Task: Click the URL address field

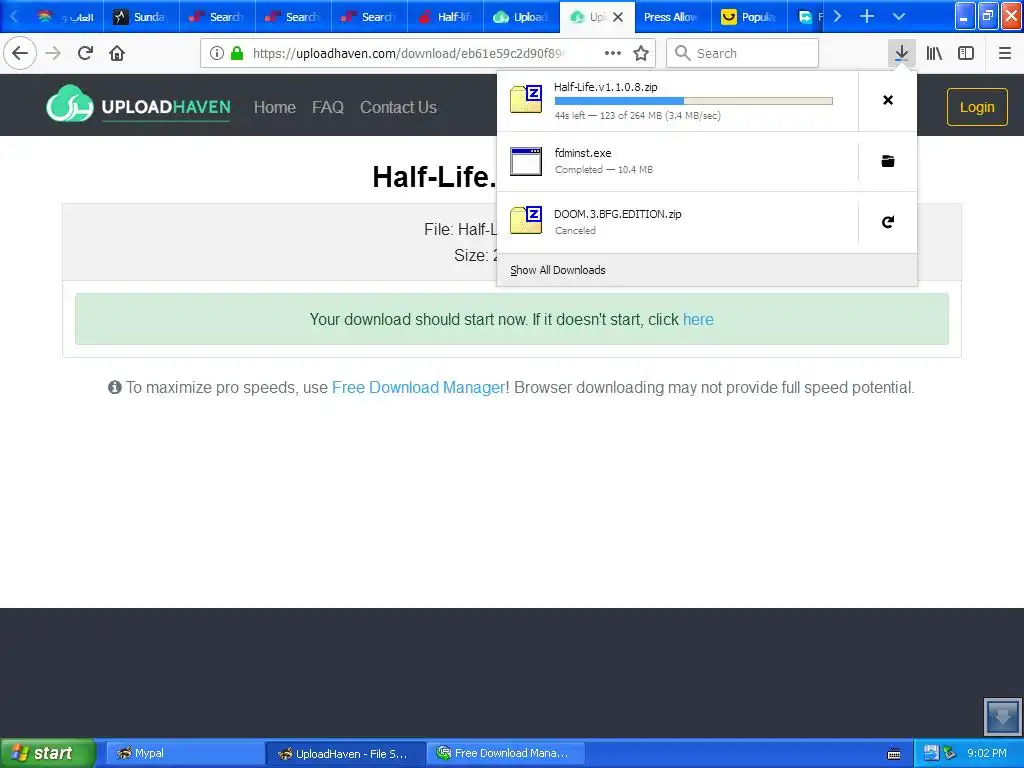Action: [410, 53]
